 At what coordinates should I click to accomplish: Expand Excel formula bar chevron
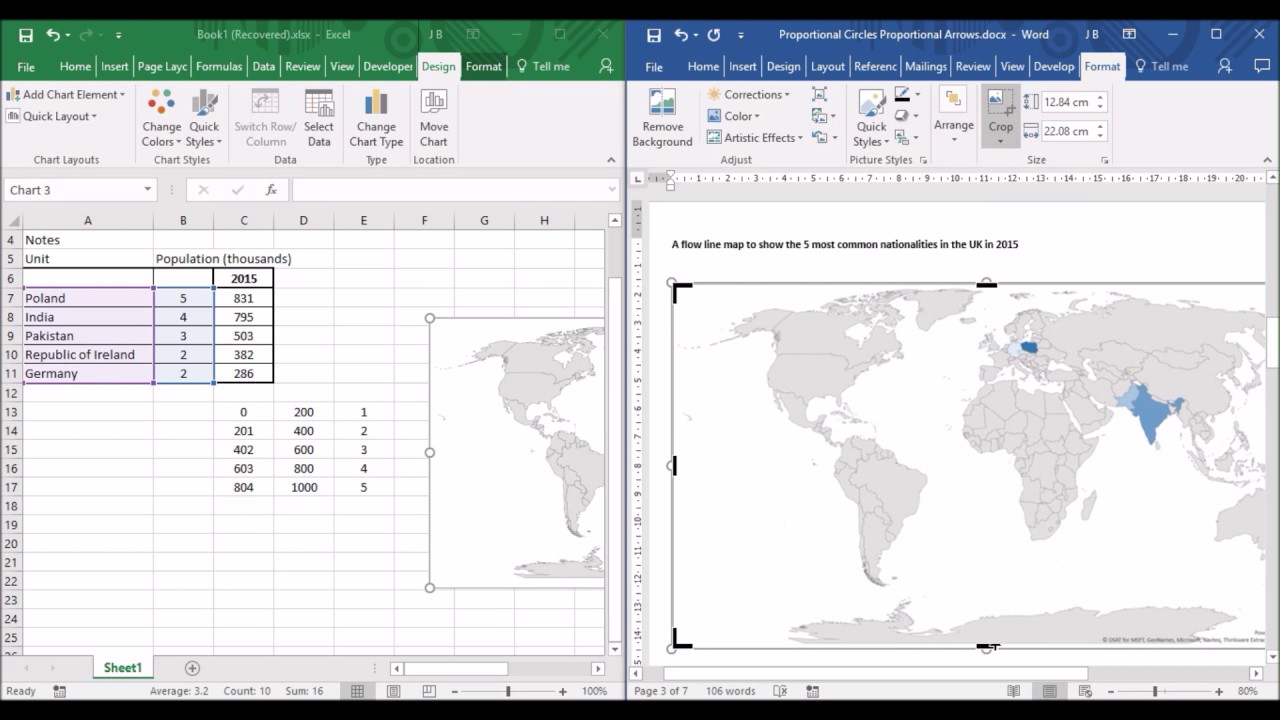pos(612,190)
